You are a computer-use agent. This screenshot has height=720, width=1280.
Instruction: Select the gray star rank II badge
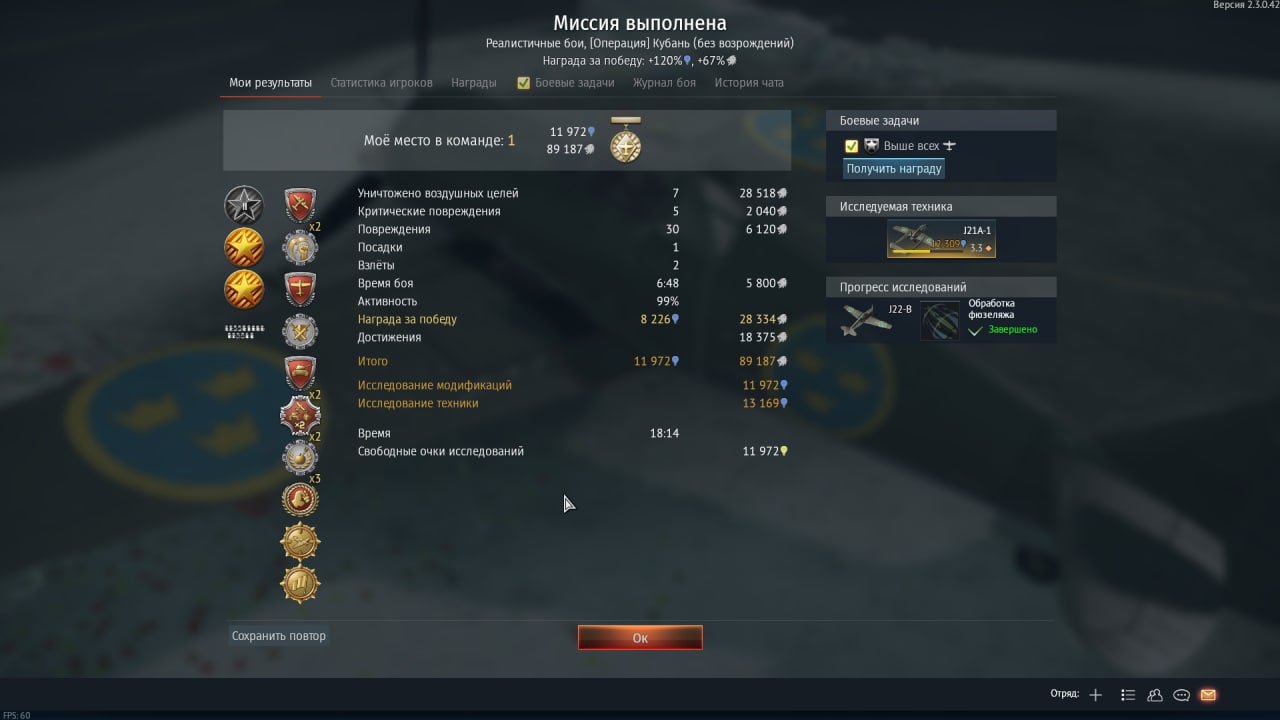pyautogui.click(x=244, y=205)
